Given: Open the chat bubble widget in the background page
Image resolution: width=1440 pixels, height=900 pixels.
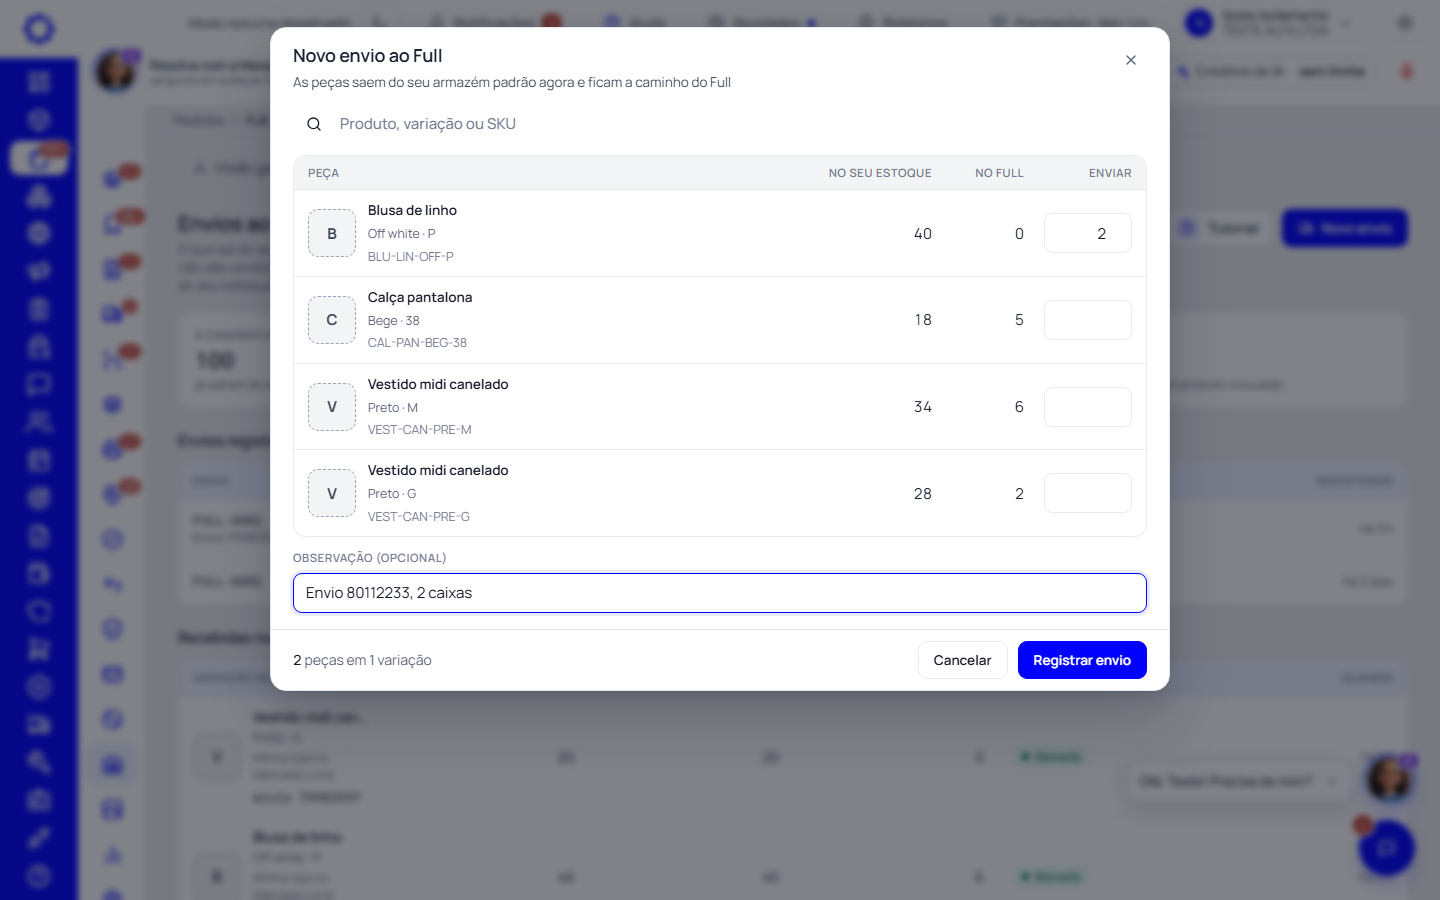Looking at the screenshot, I should coord(1386,848).
